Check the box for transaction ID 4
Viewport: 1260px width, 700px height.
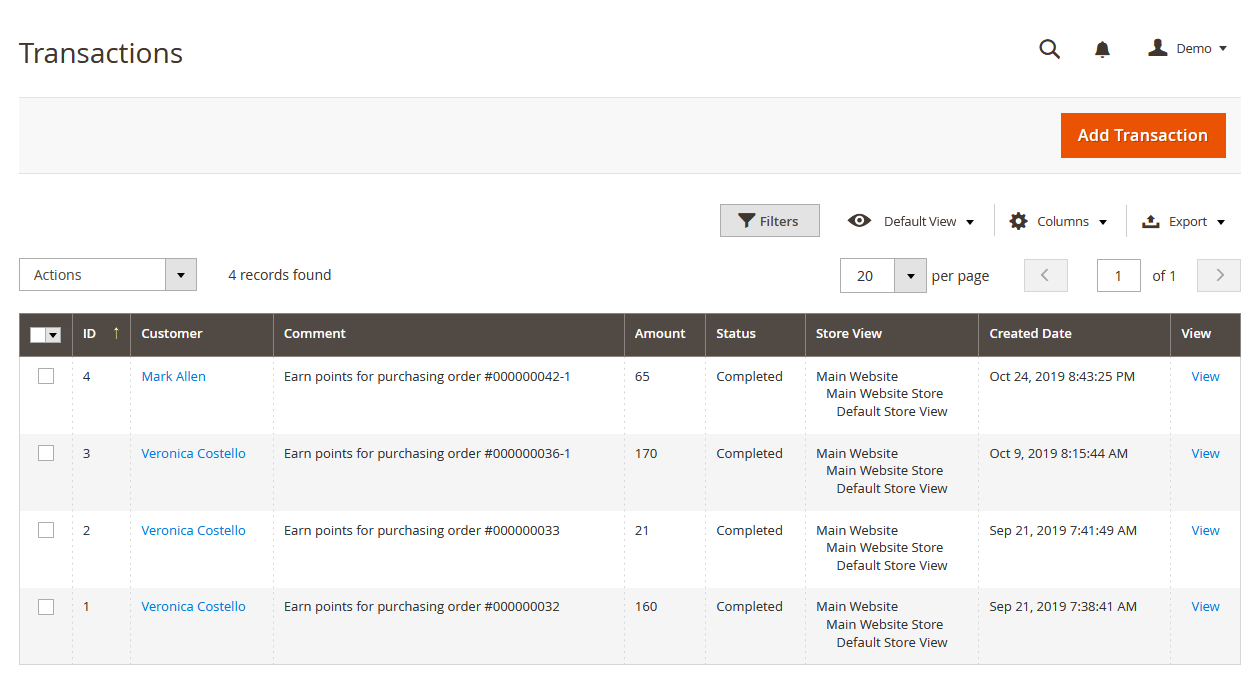46,376
